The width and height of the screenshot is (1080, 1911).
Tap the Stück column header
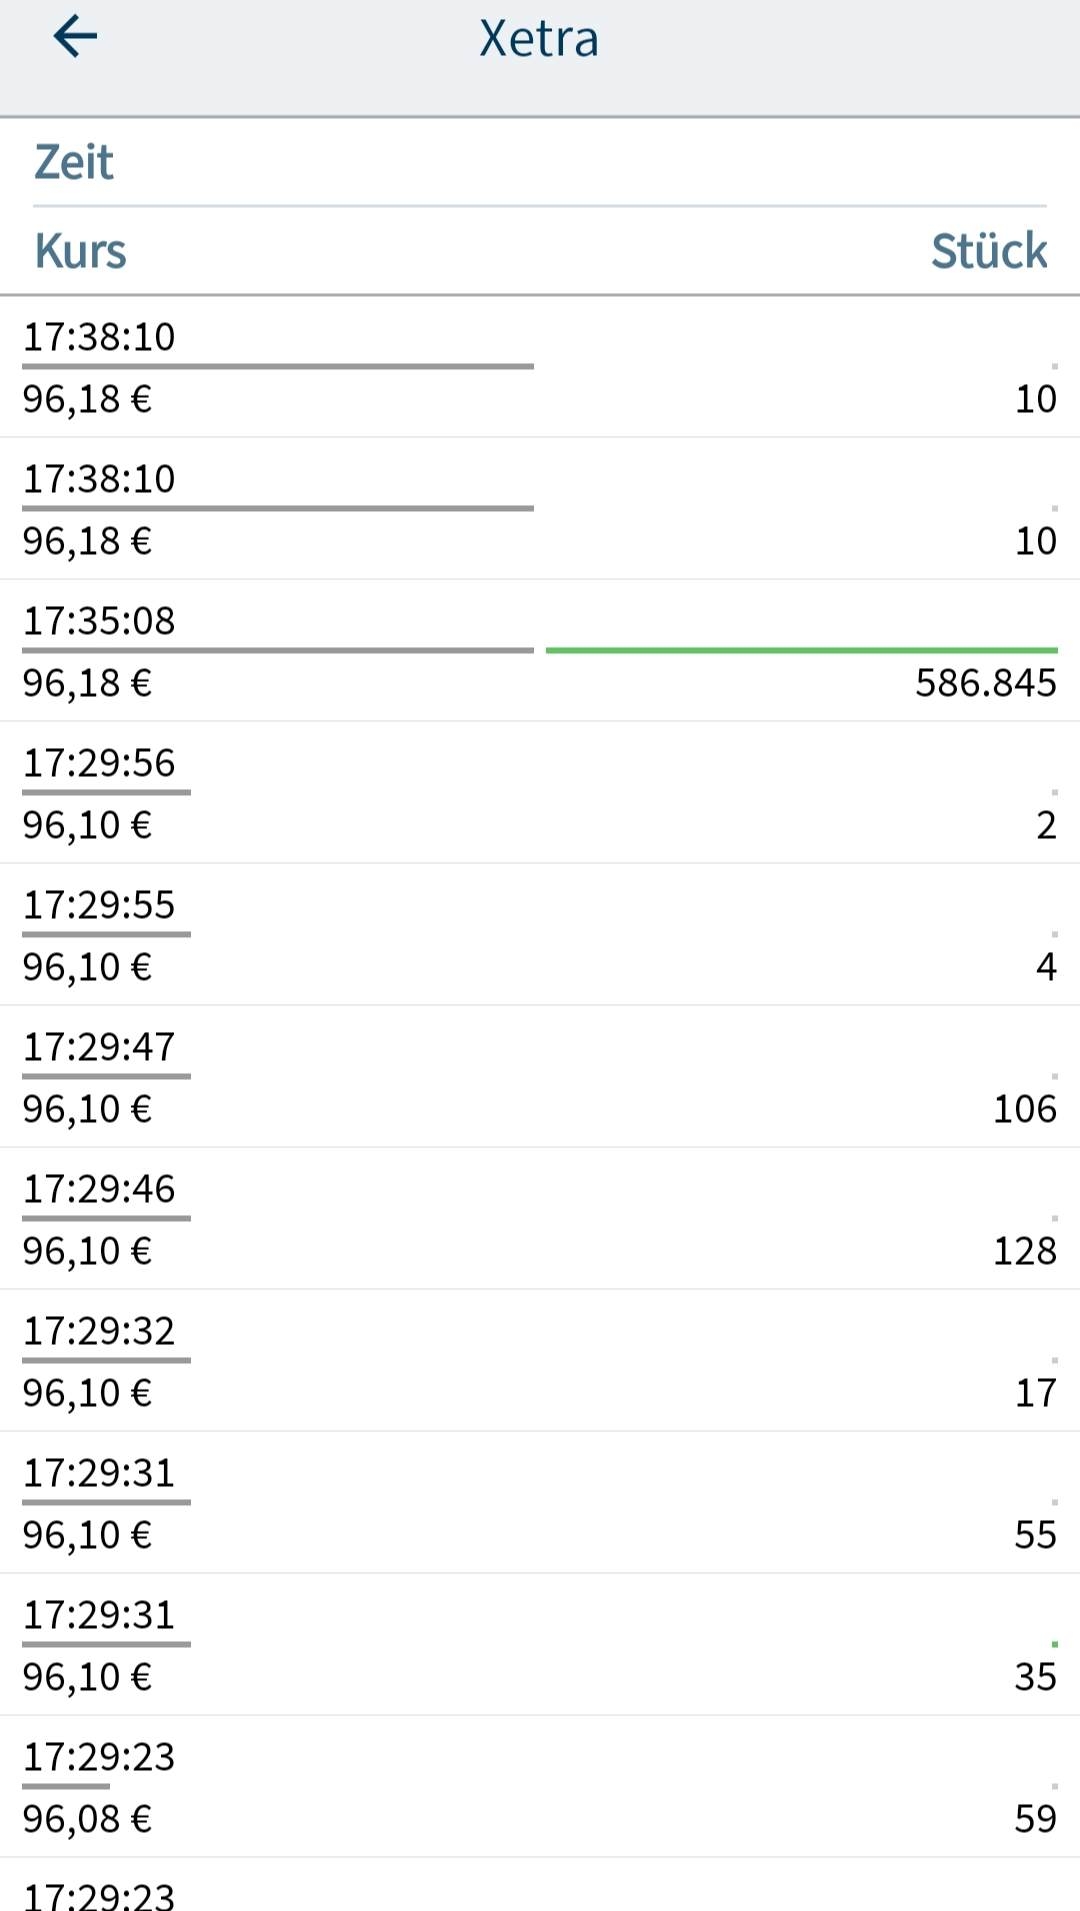pos(988,251)
